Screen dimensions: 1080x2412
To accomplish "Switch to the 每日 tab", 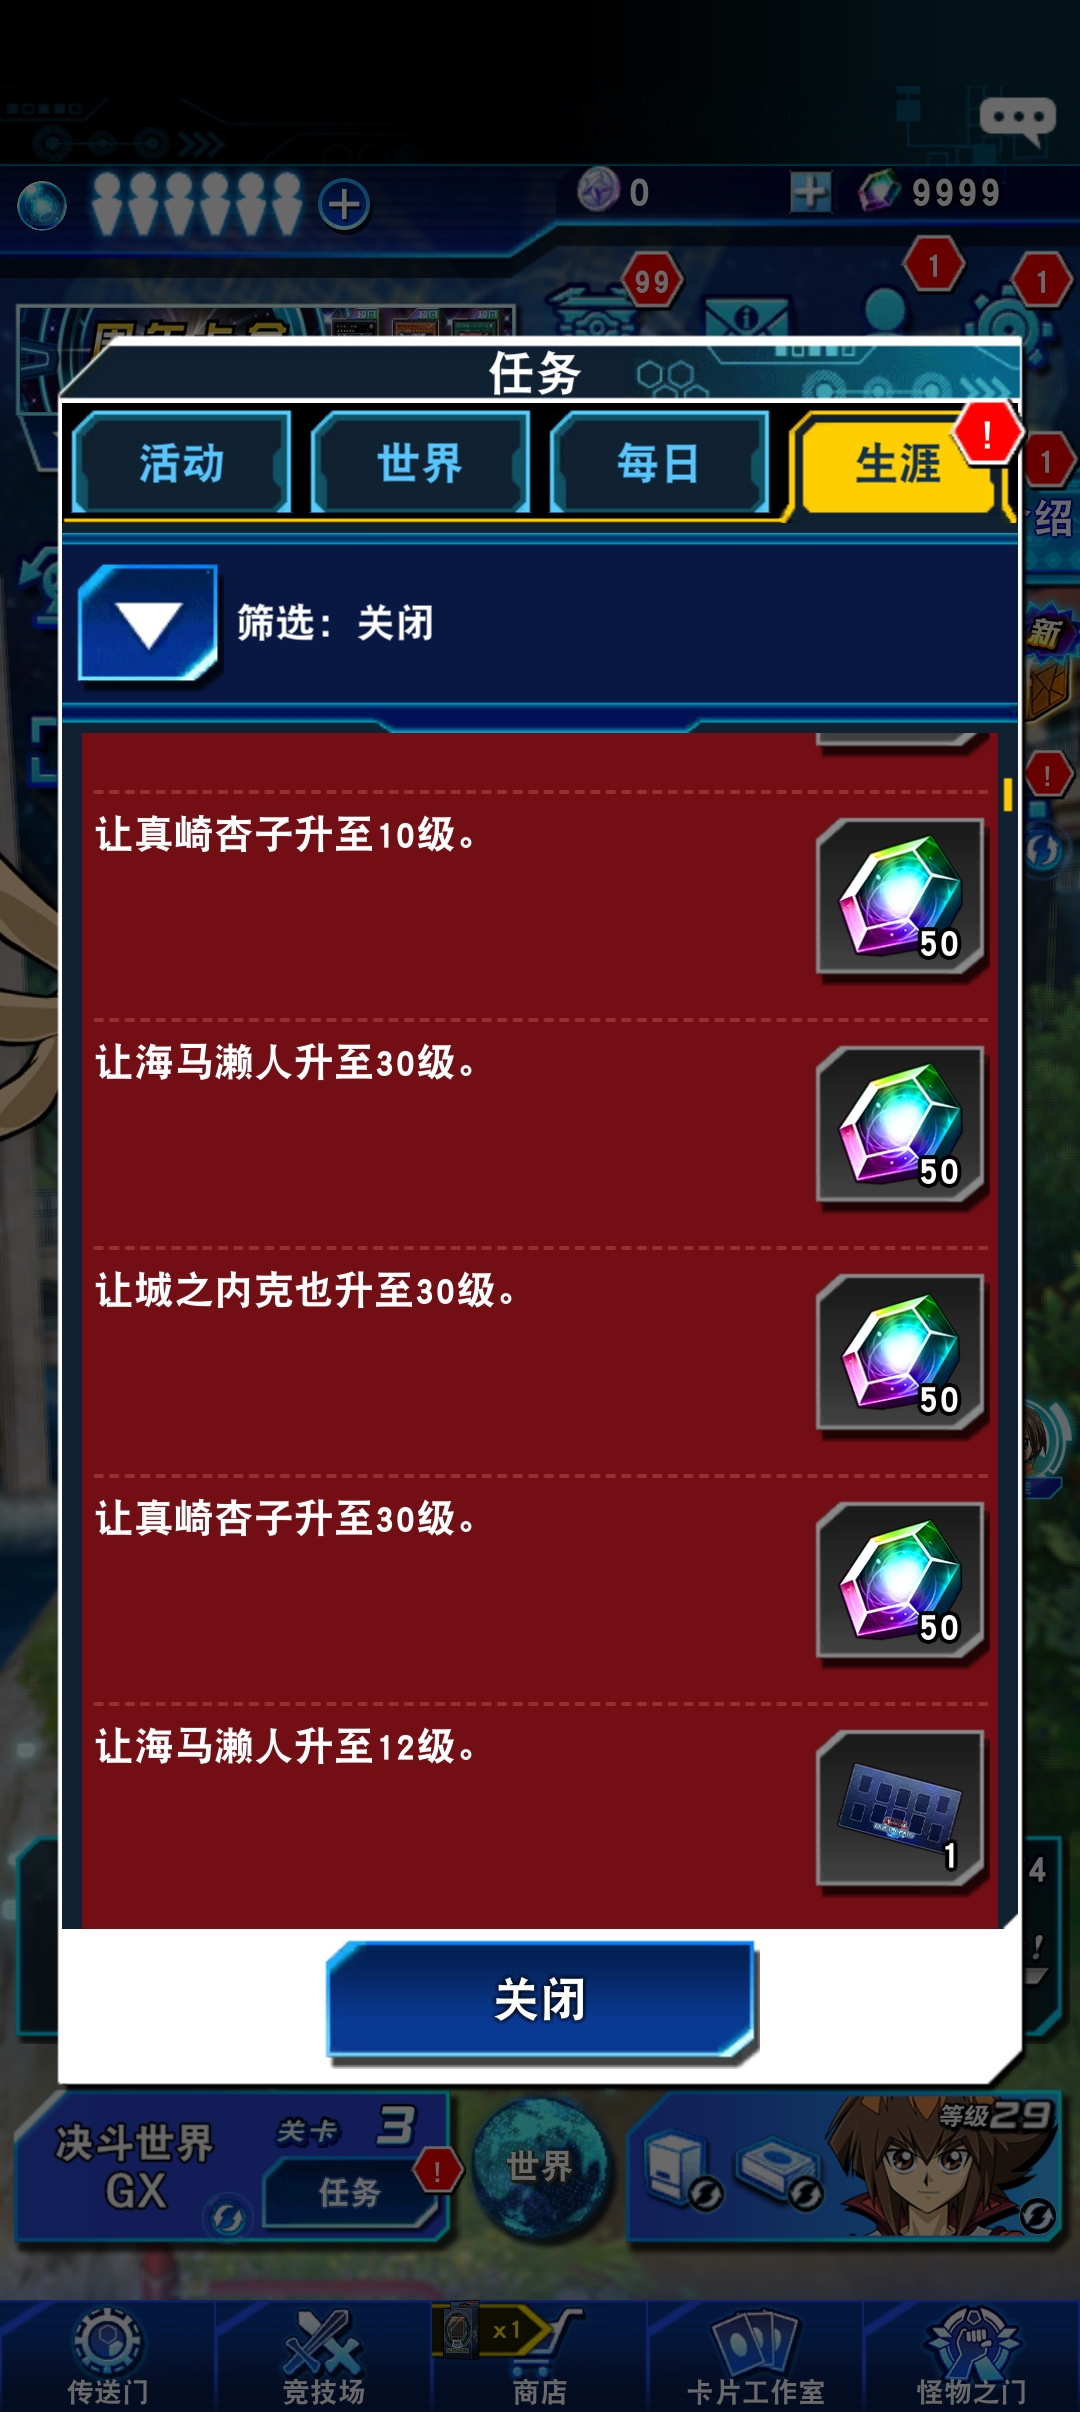I will point(659,464).
